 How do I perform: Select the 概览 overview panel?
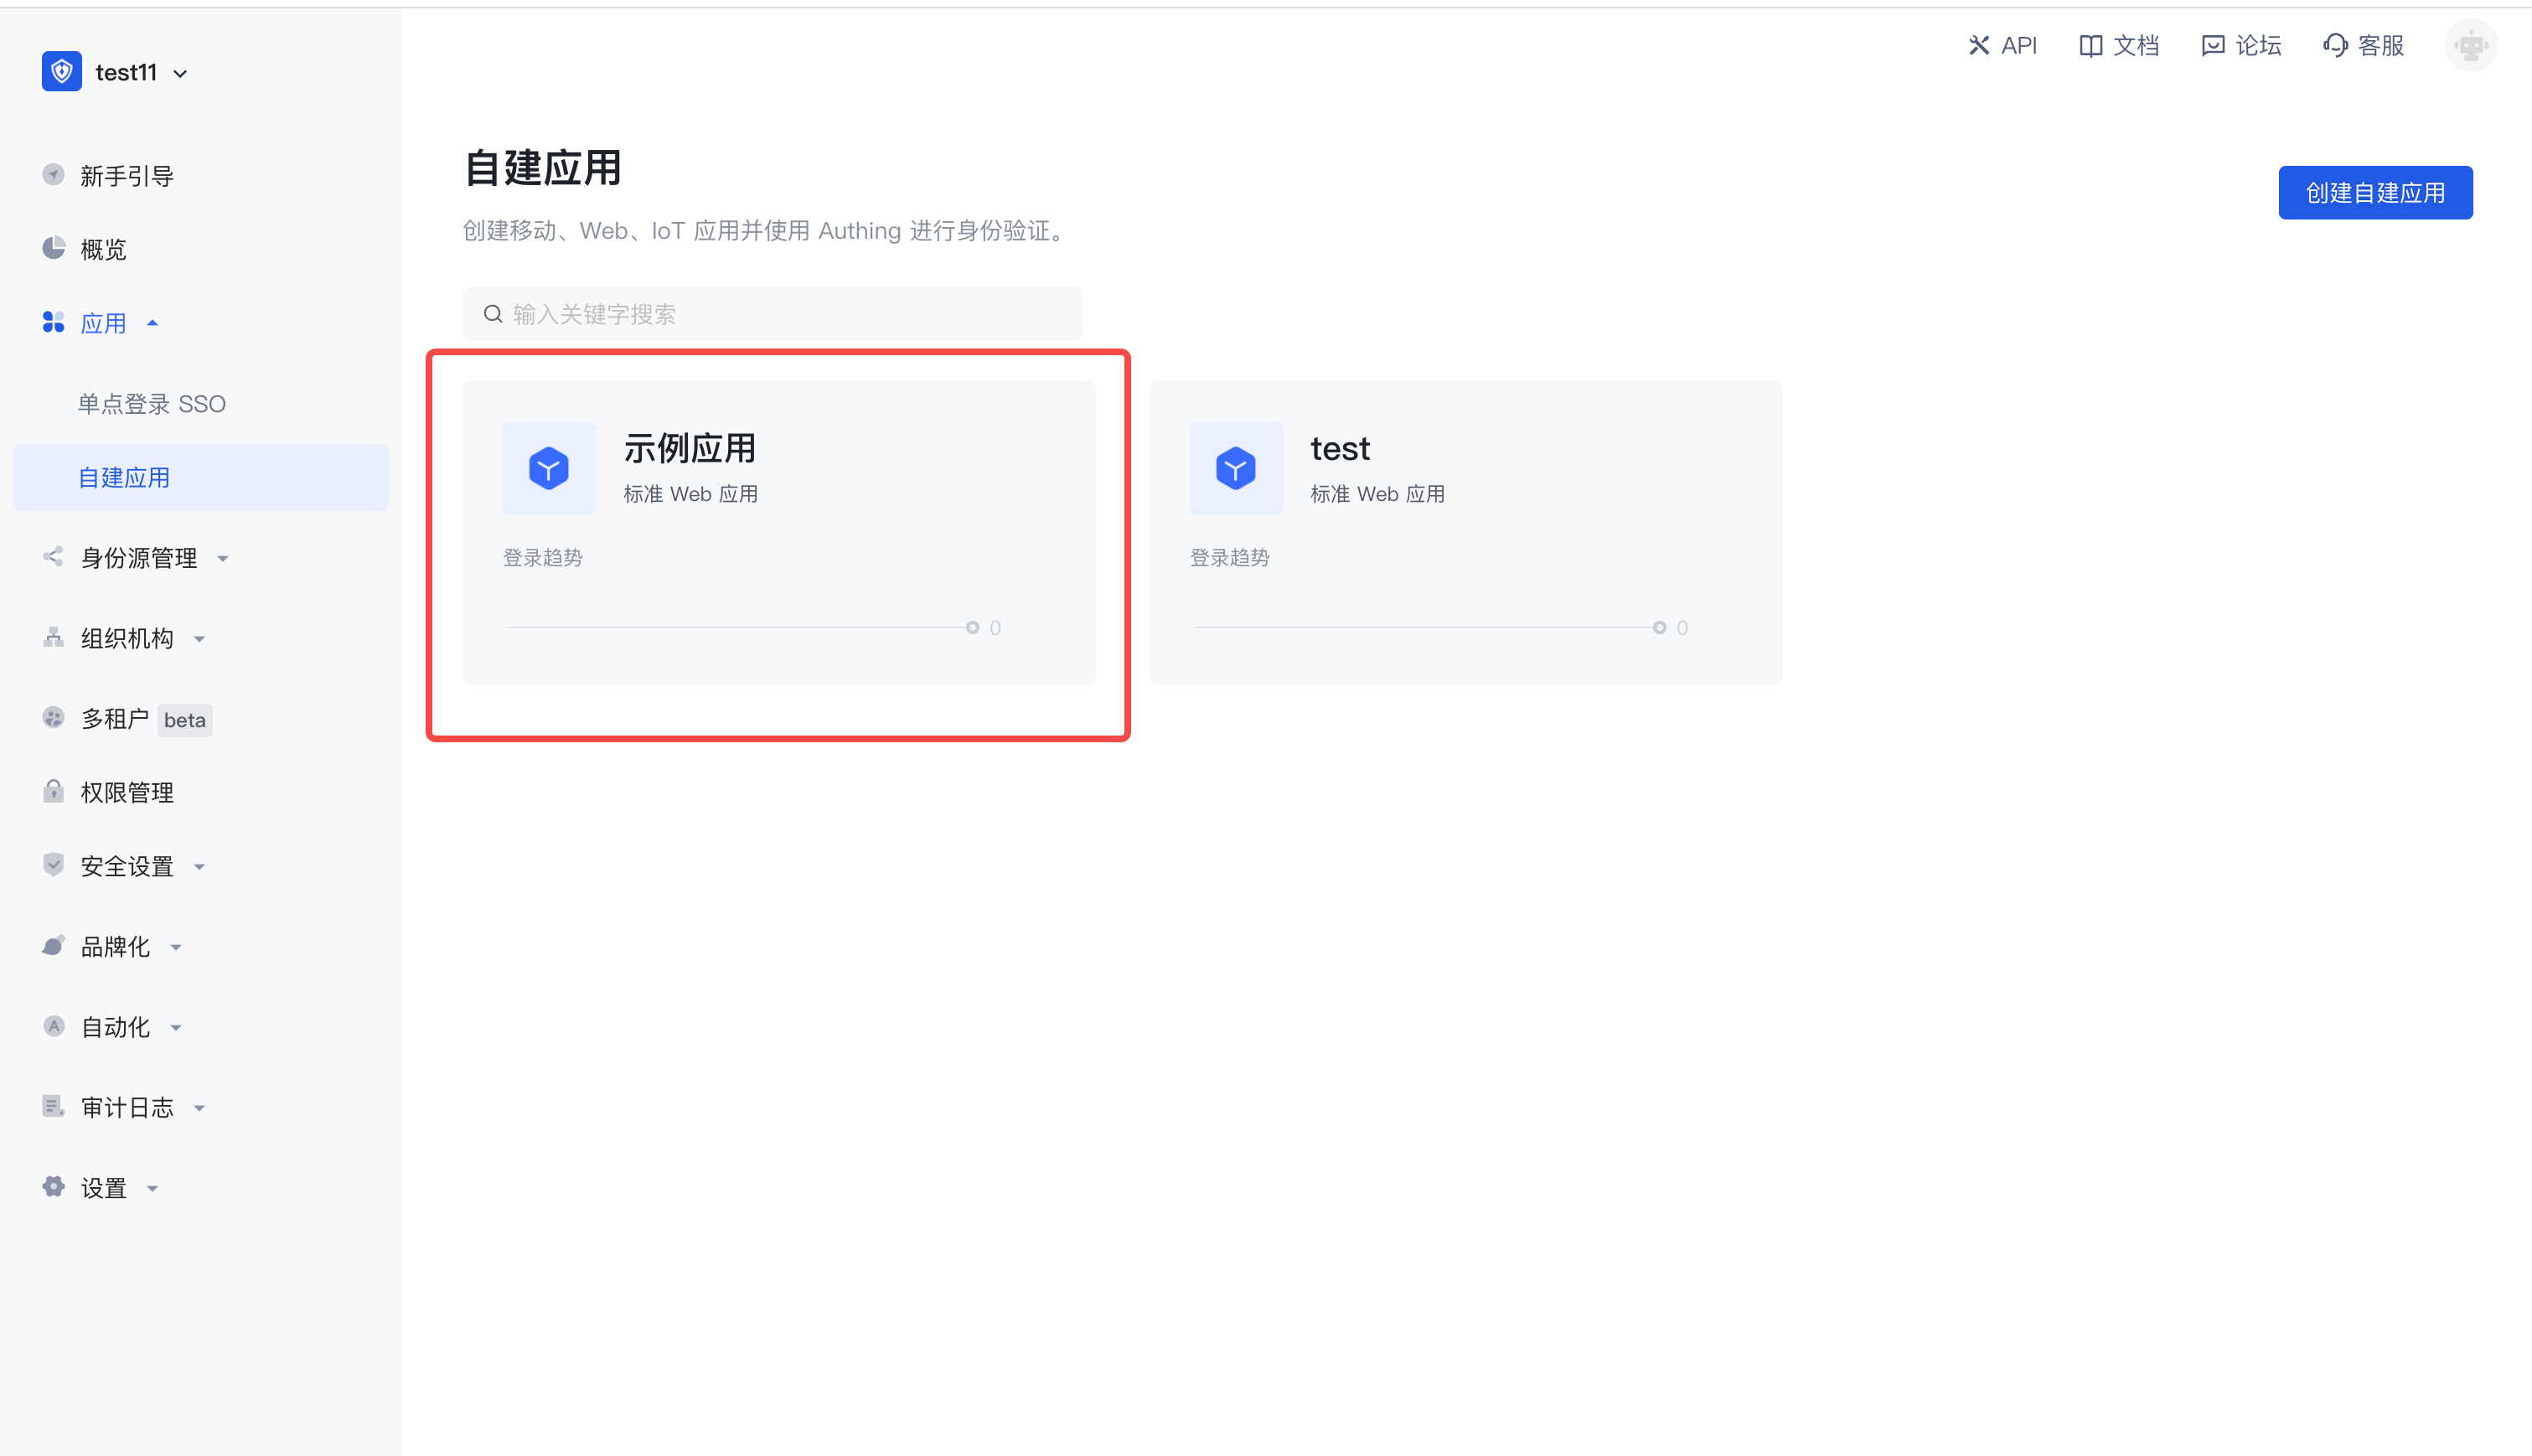tap(103, 248)
